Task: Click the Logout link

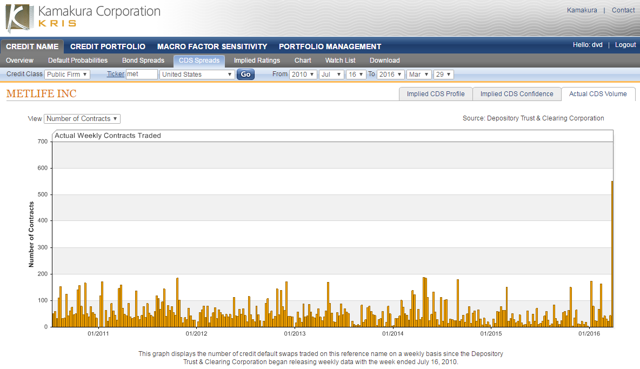Action: (625, 44)
